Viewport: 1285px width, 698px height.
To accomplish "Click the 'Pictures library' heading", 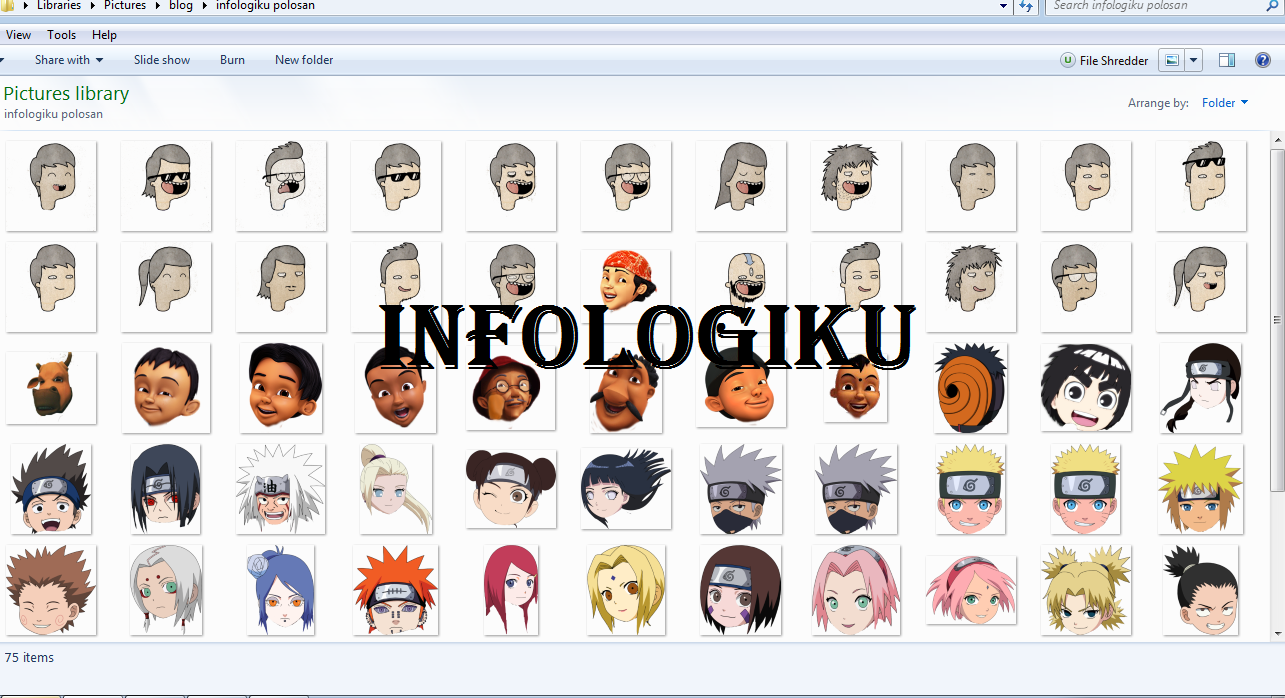I will pyautogui.click(x=66, y=93).
